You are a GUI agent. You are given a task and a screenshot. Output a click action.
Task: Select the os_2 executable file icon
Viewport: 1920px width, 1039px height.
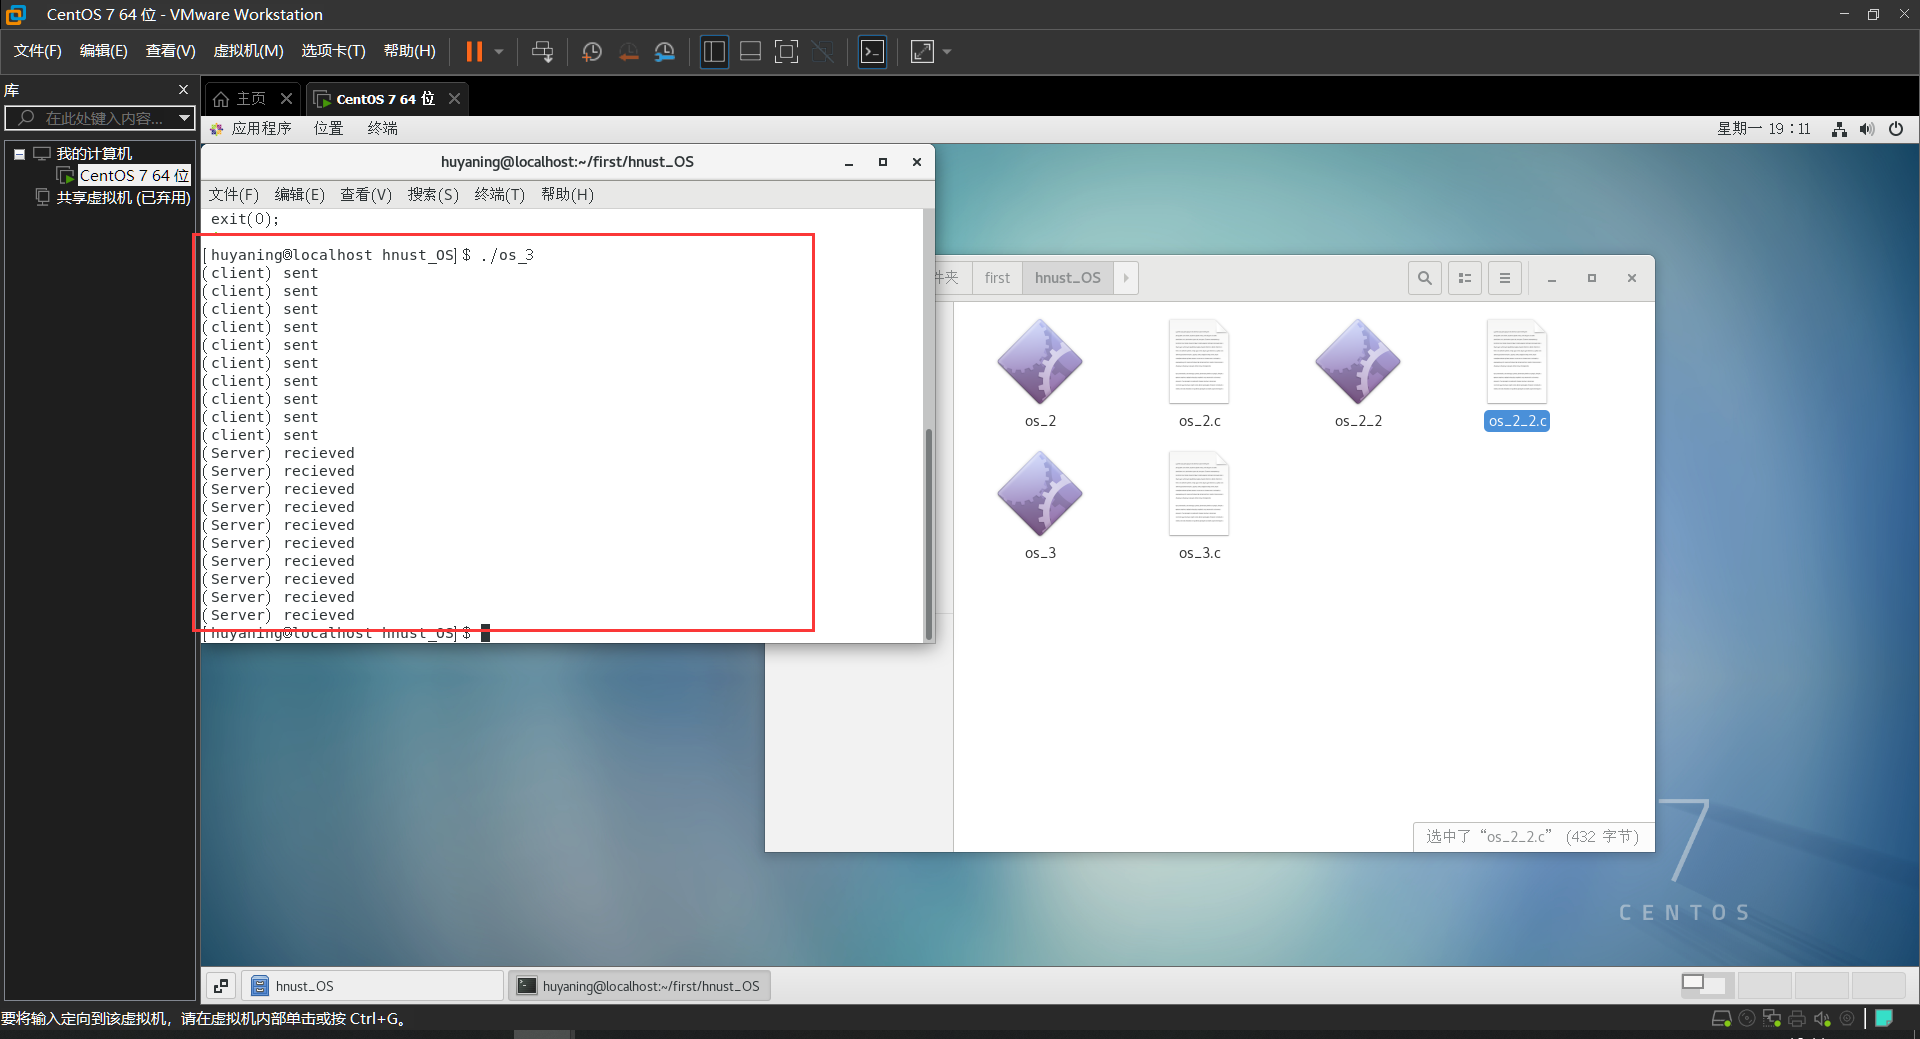(x=1040, y=362)
